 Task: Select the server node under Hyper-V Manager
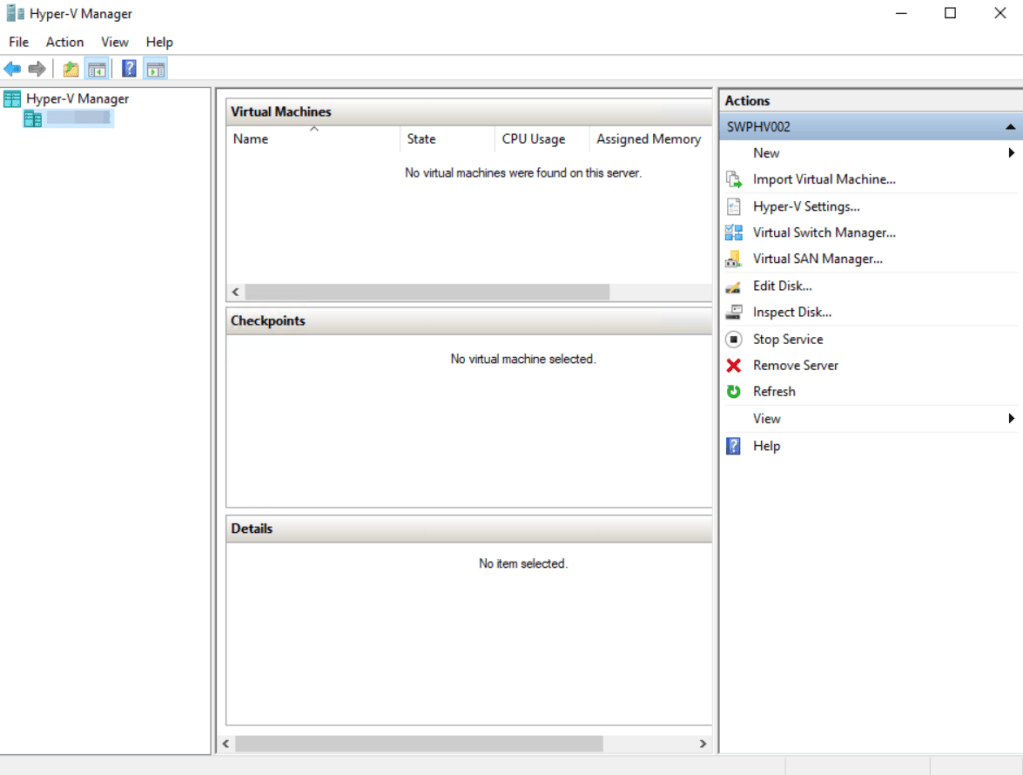[x=77, y=118]
